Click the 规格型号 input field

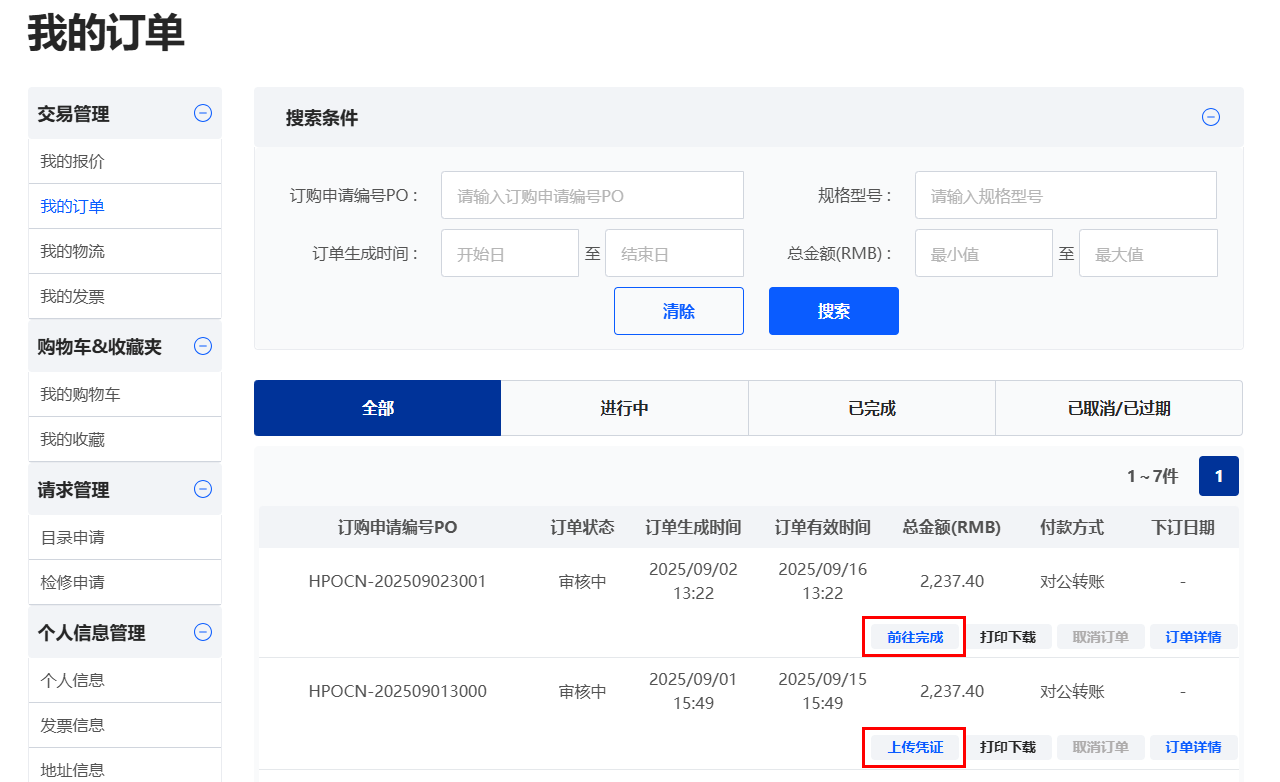pyautogui.click(x=1065, y=195)
